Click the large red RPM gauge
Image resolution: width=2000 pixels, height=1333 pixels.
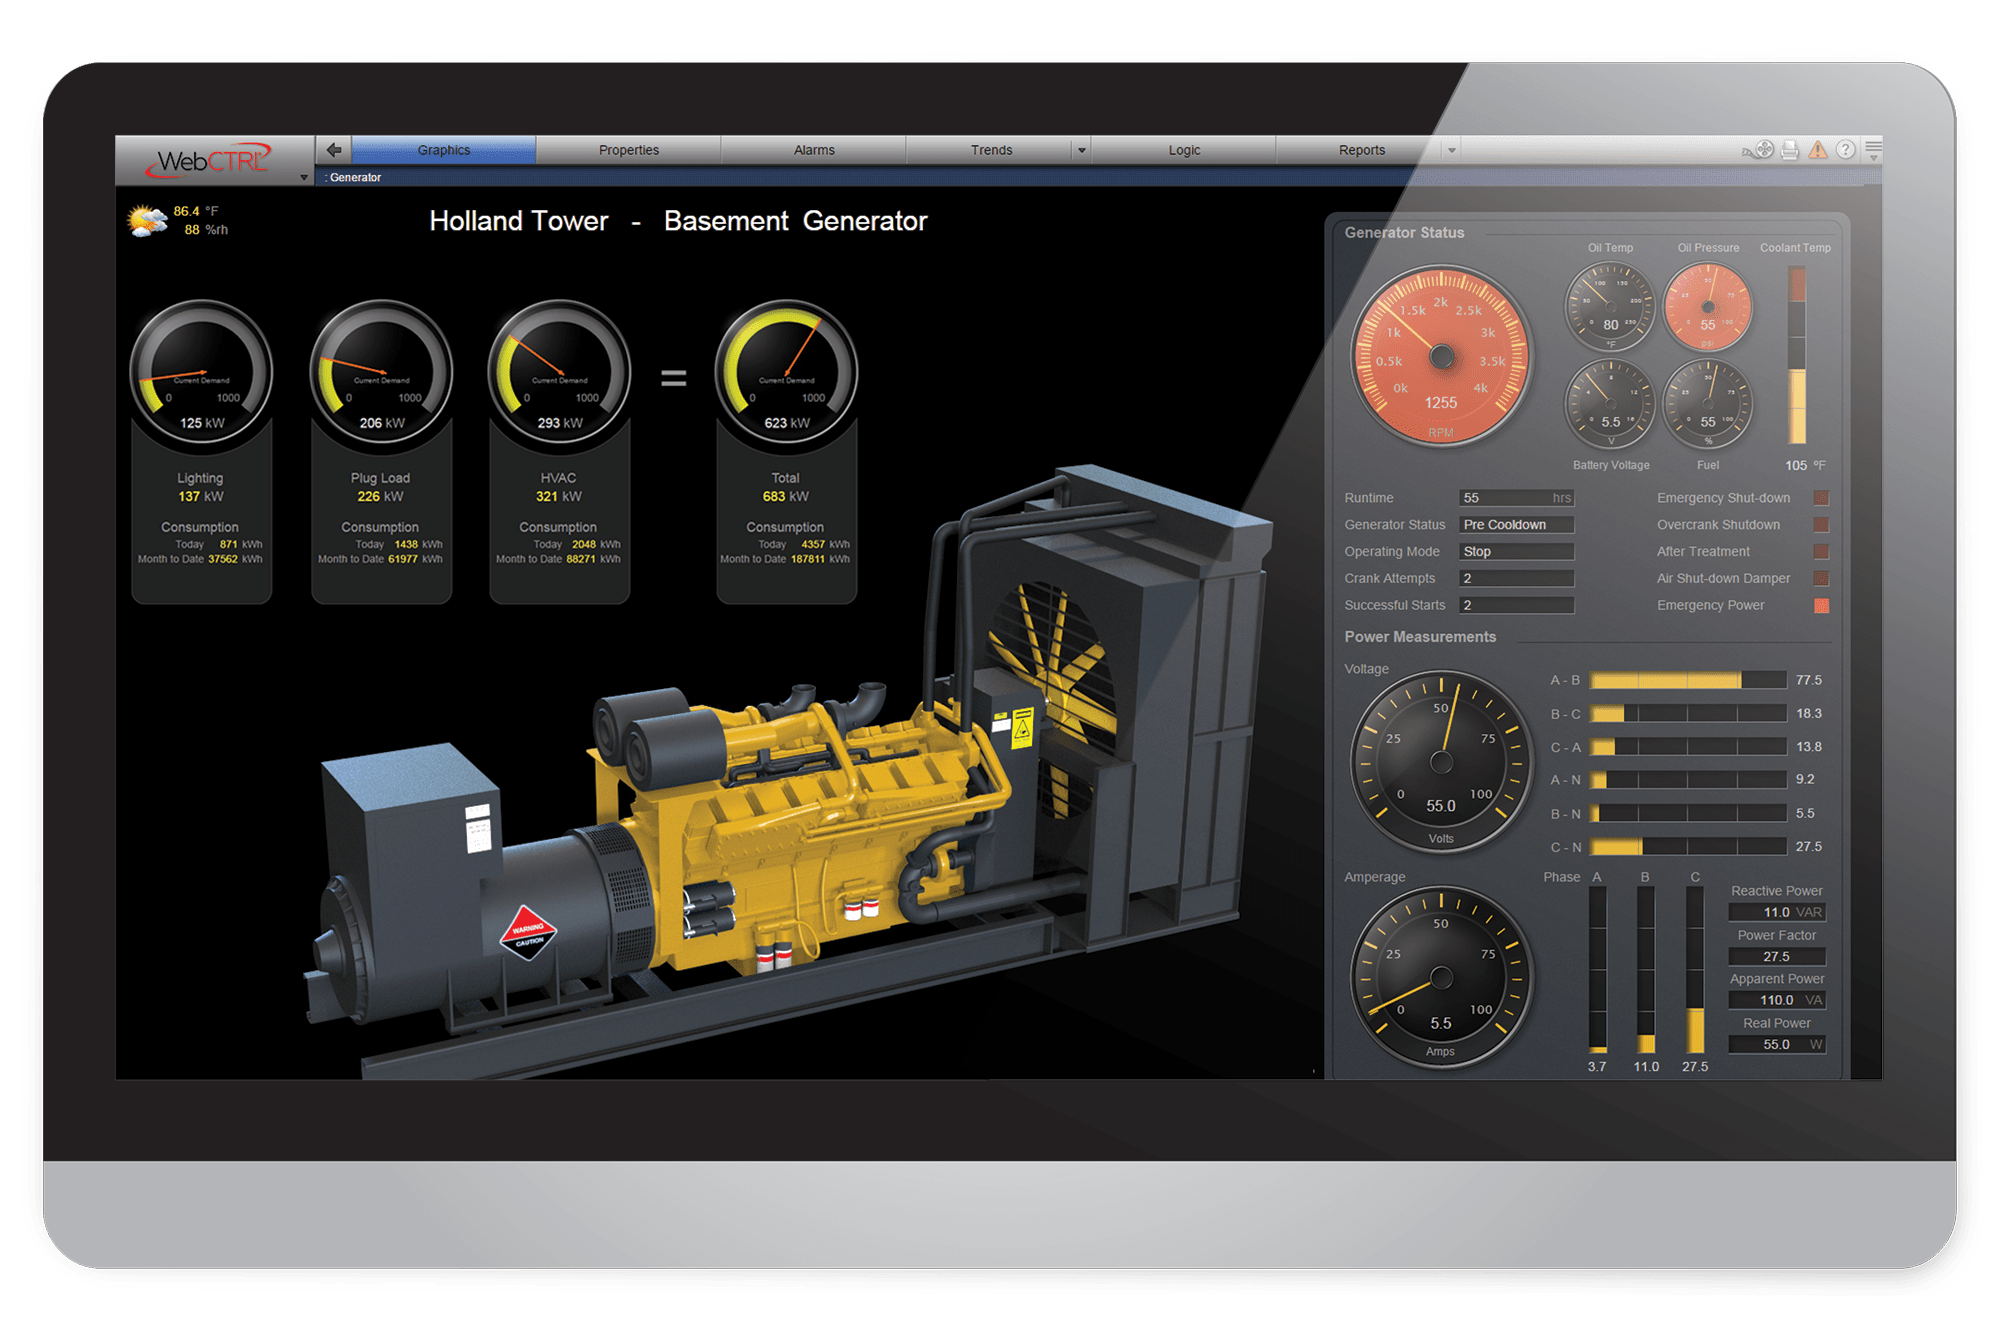click(x=1441, y=355)
